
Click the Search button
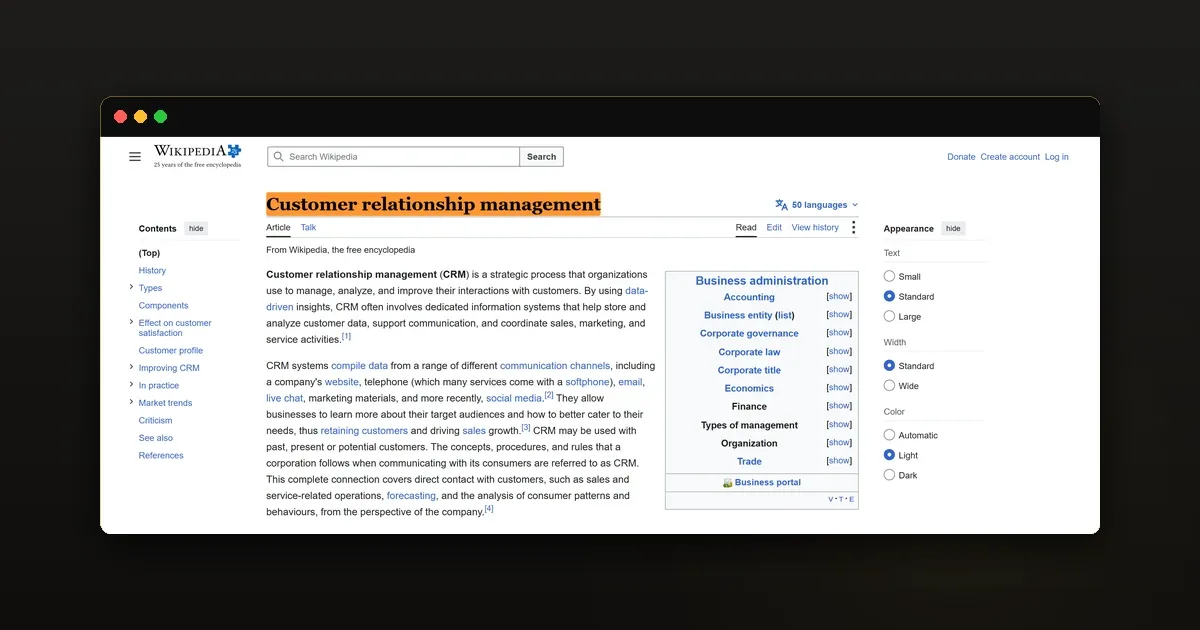tap(541, 157)
